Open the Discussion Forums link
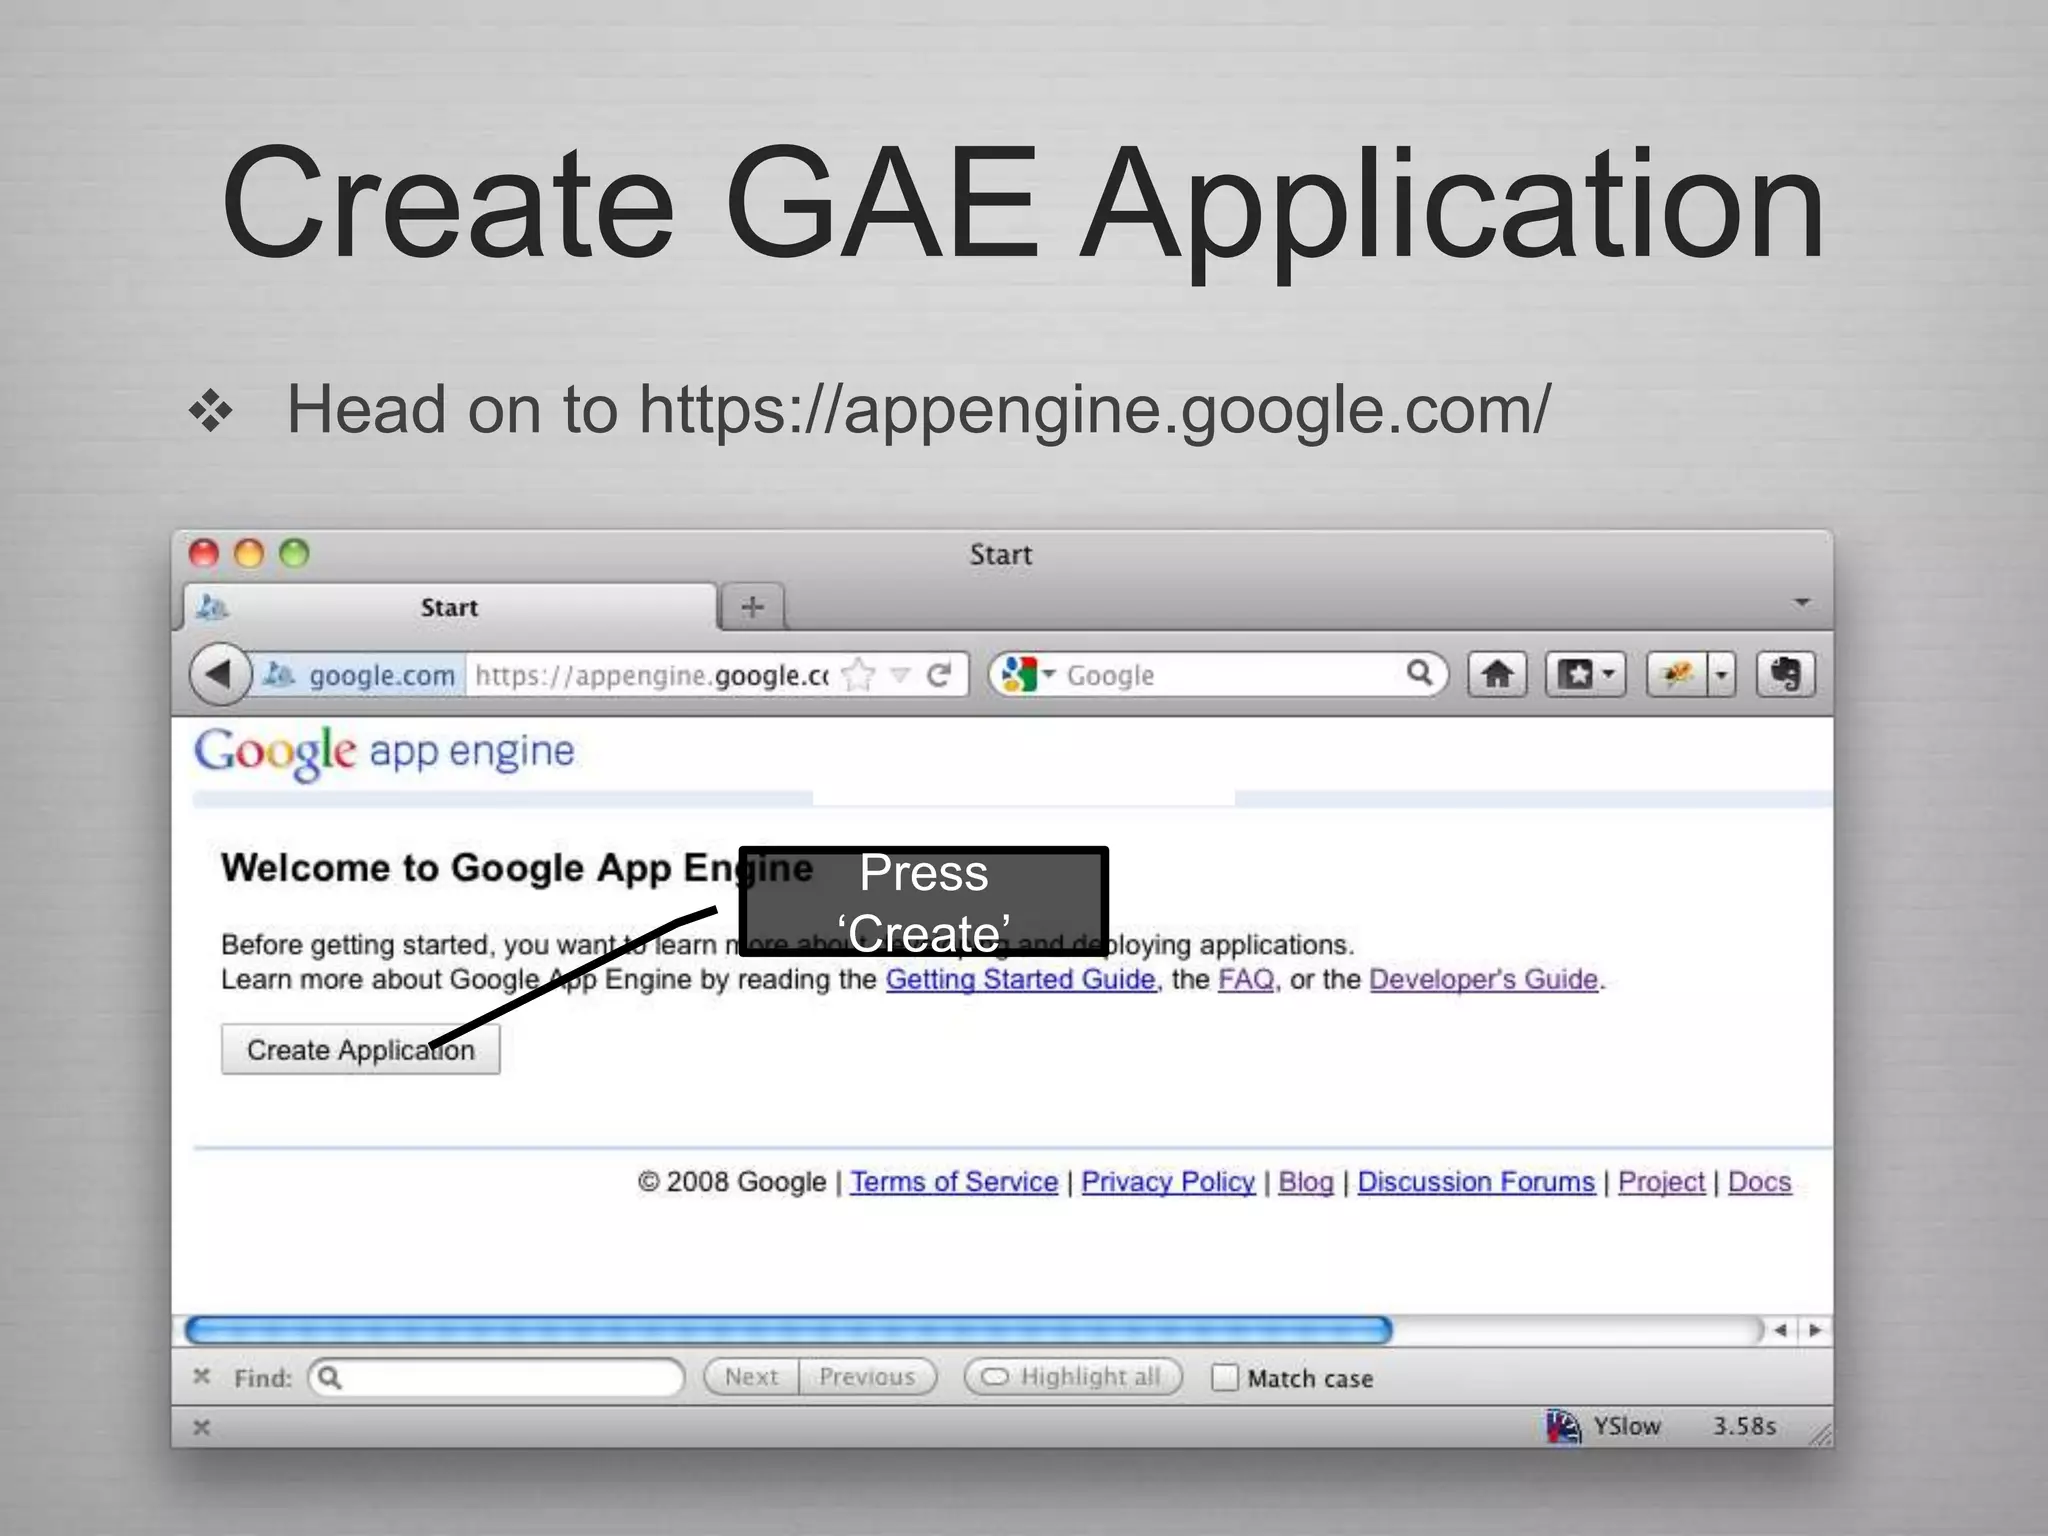Viewport: 2048px width, 1536px height. click(x=1476, y=1181)
